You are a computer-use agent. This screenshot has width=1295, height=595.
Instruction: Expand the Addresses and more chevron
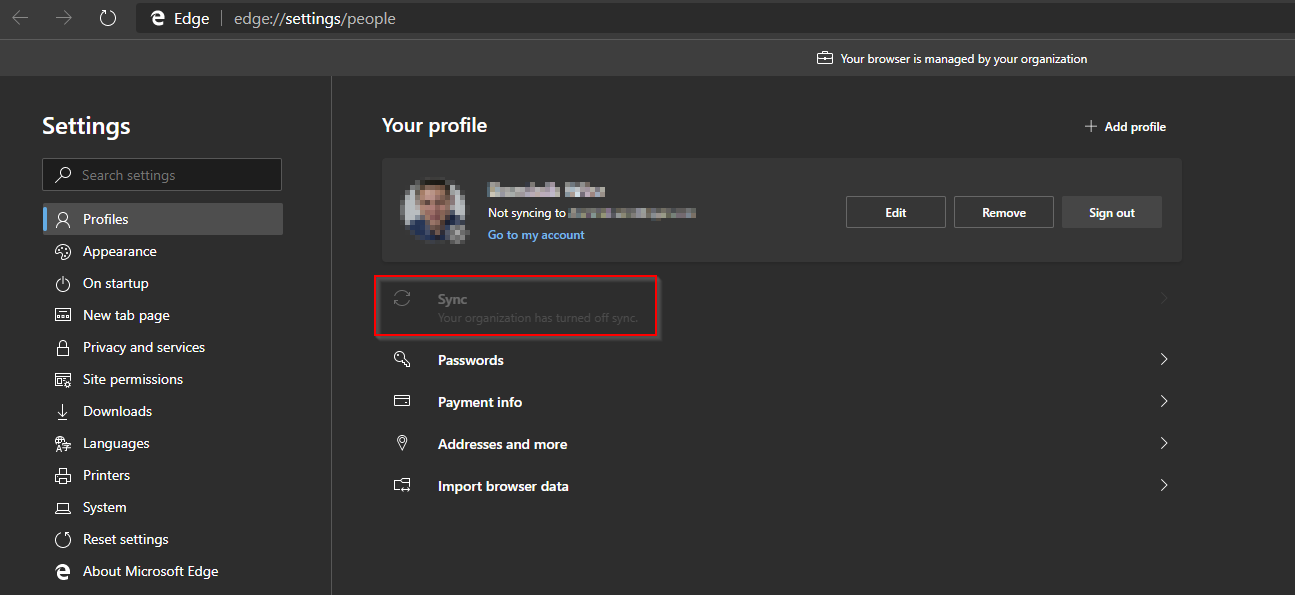[1163, 443]
